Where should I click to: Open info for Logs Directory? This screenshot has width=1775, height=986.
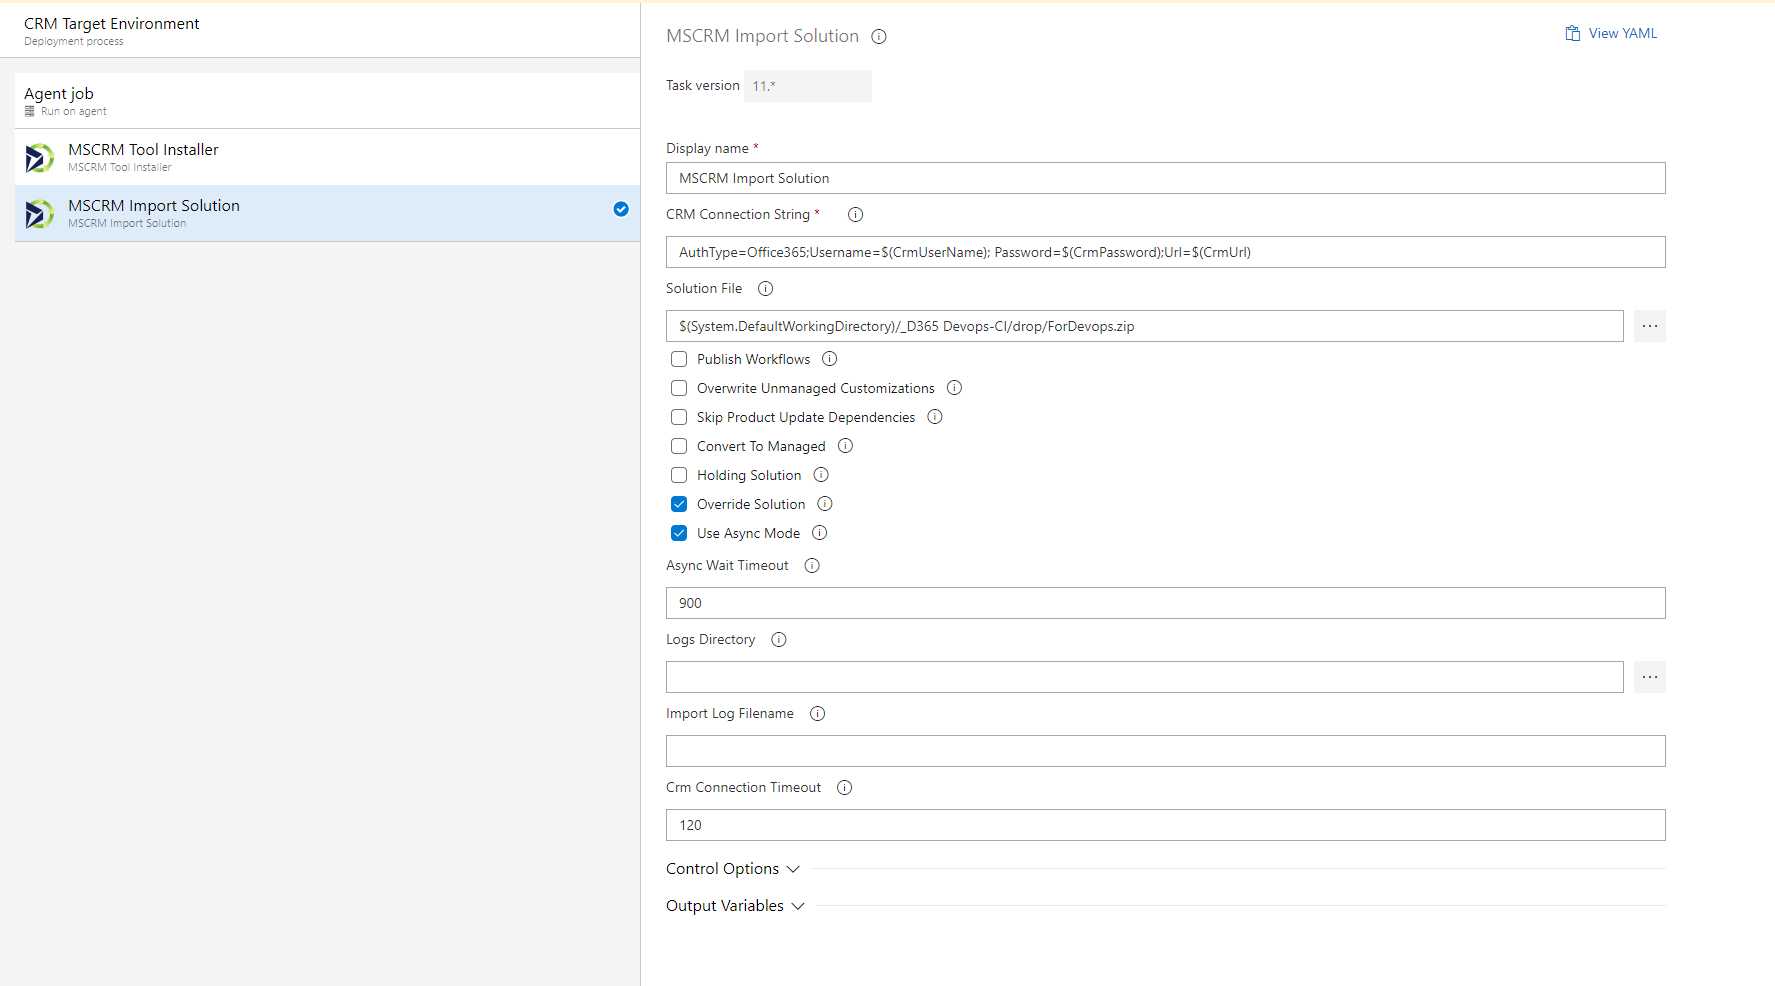coord(779,639)
